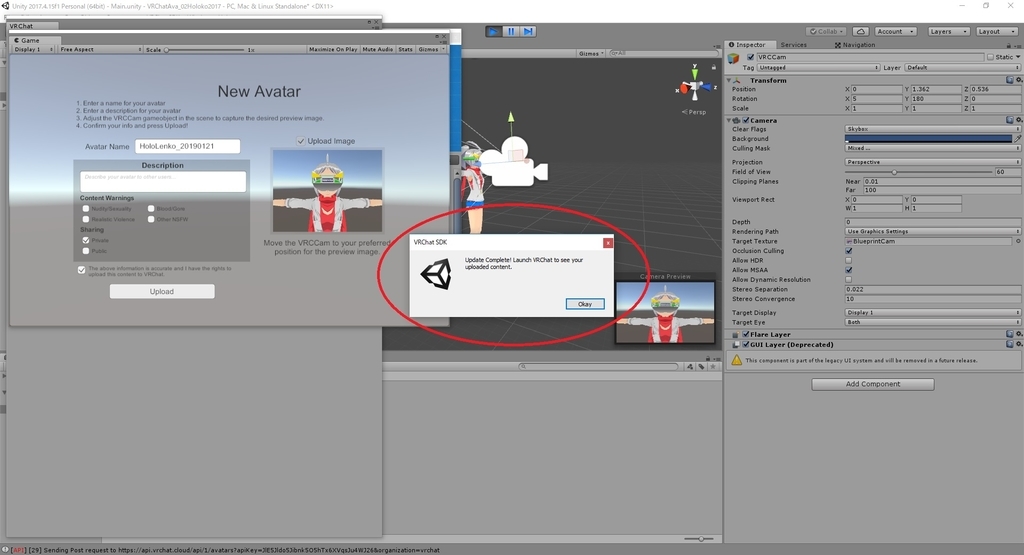Open the Rendering Path dropdown
Image resolution: width=1024 pixels, height=555 pixels.
[x=933, y=231]
